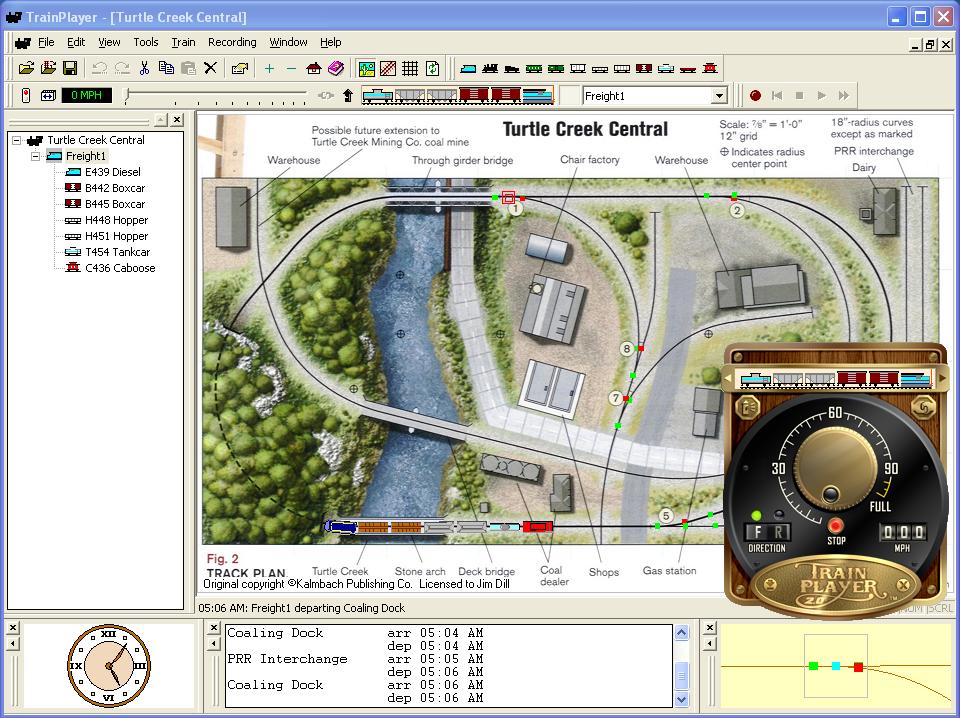Open the Train menu
This screenshot has width=960, height=718.
tap(183, 42)
